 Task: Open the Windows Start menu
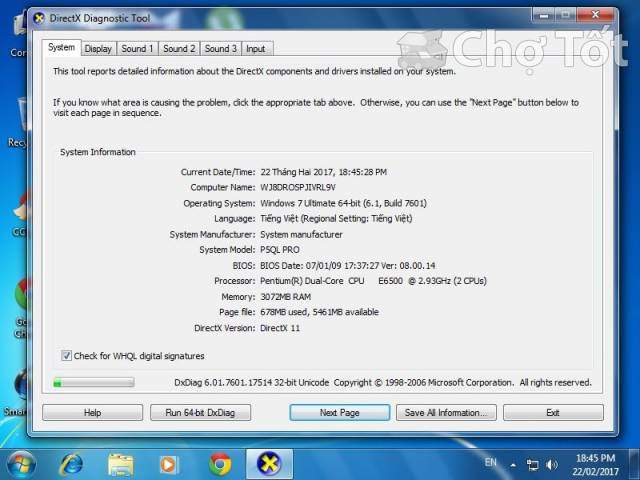pyautogui.click(x=21, y=463)
